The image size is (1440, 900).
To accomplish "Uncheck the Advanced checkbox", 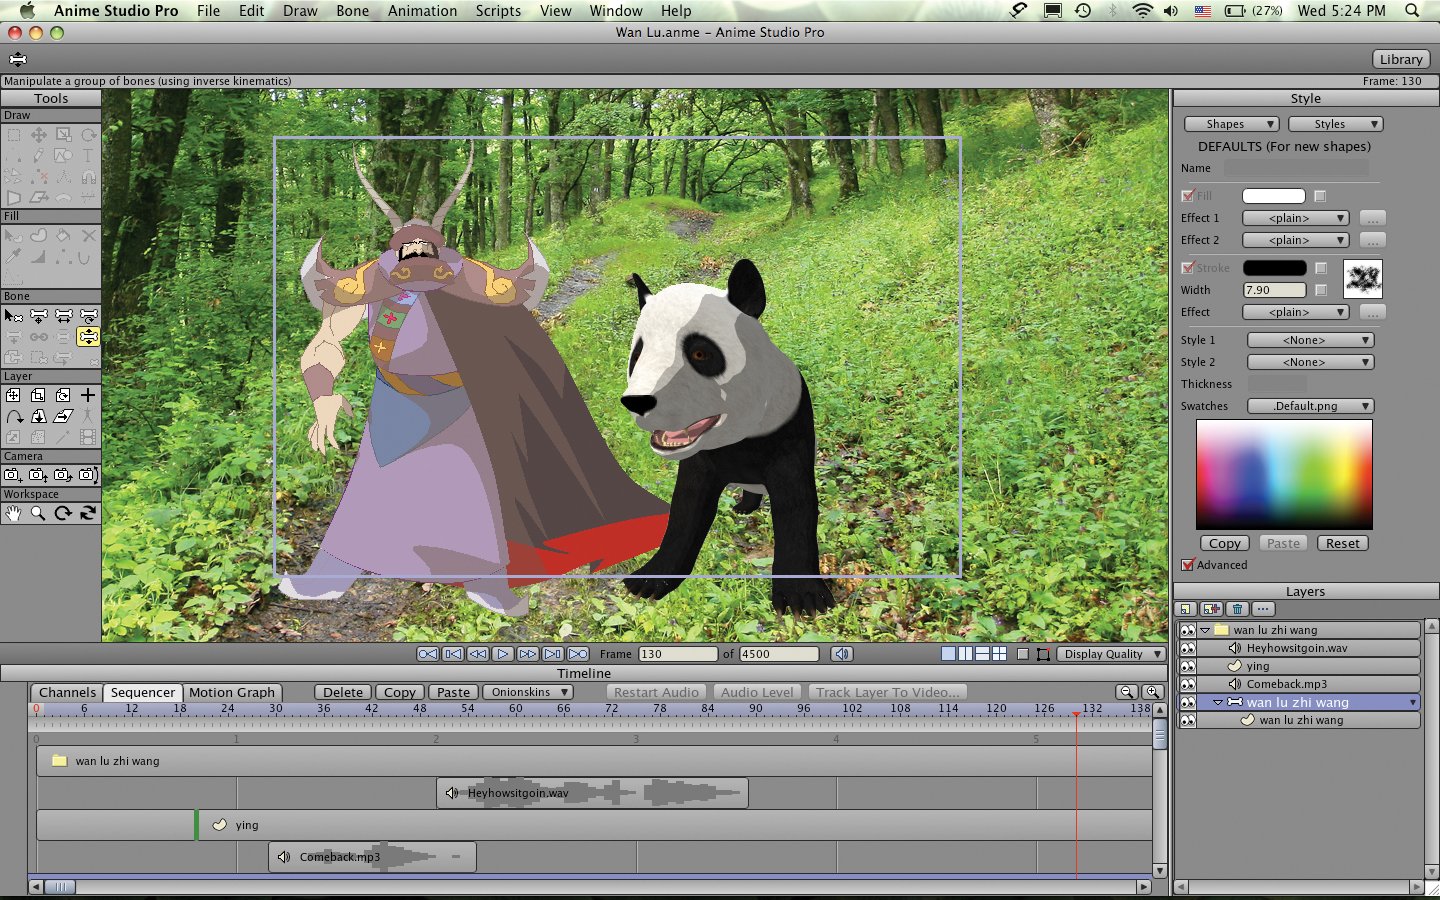I will point(1188,565).
